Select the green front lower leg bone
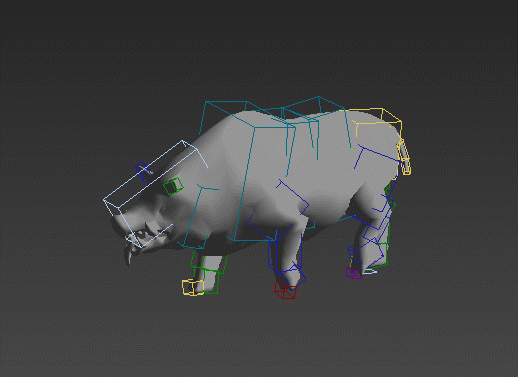518x377 pixels. click(x=209, y=273)
